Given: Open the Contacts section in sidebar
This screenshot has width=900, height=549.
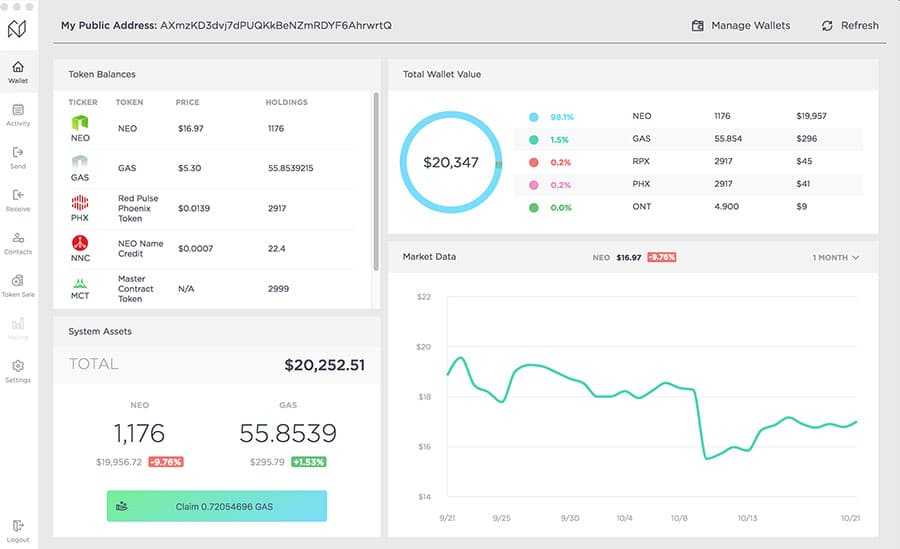Looking at the screenshot, I should click(x=18, y=243).
